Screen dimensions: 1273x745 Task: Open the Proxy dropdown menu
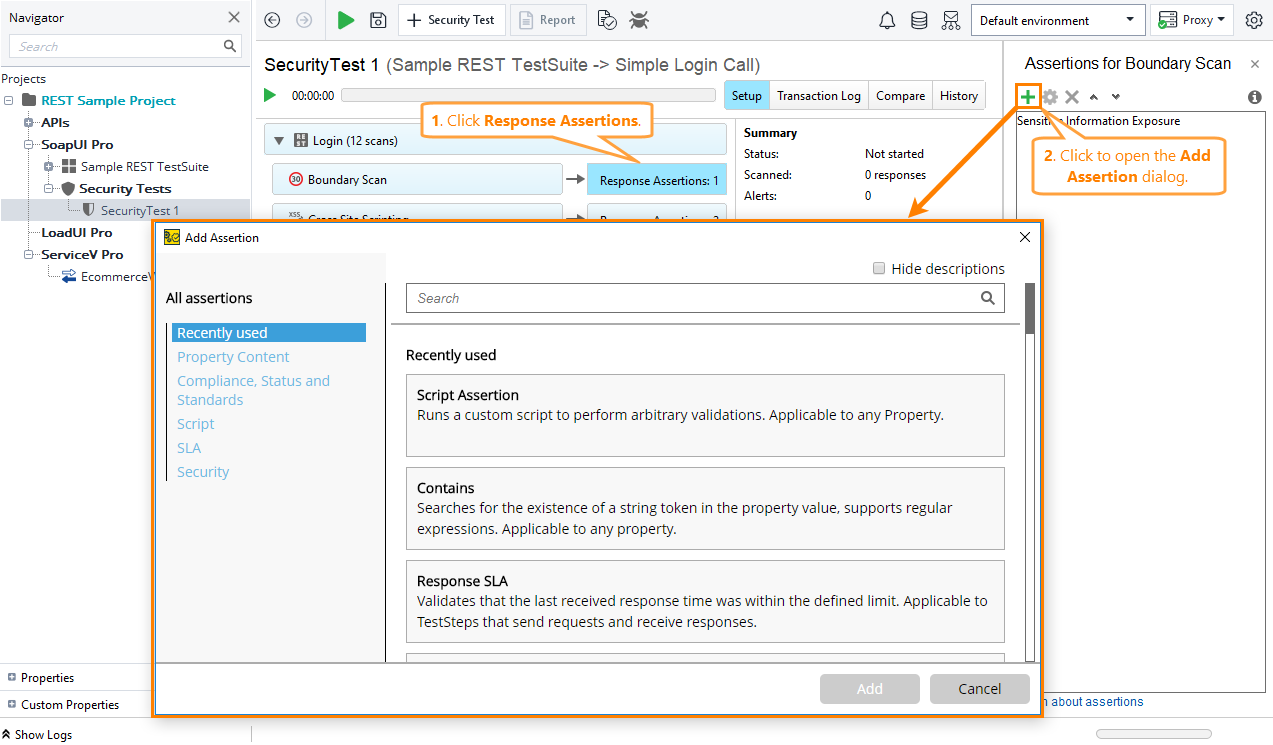(1192, 20)
